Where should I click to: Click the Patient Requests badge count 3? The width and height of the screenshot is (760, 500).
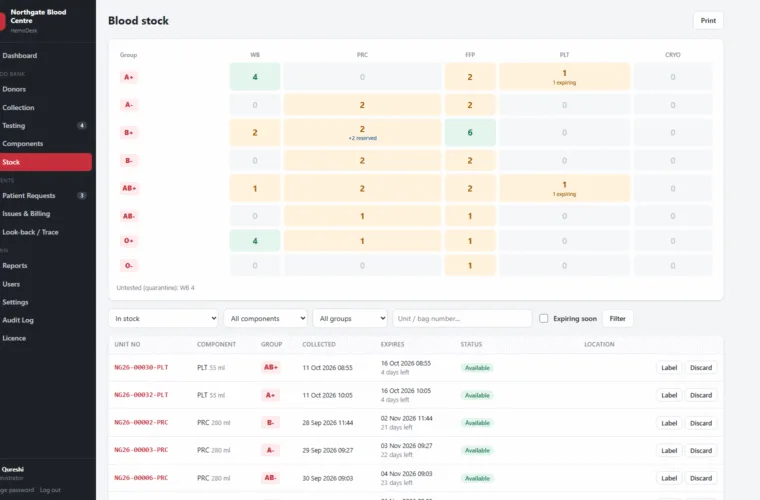tap(82, 196)
